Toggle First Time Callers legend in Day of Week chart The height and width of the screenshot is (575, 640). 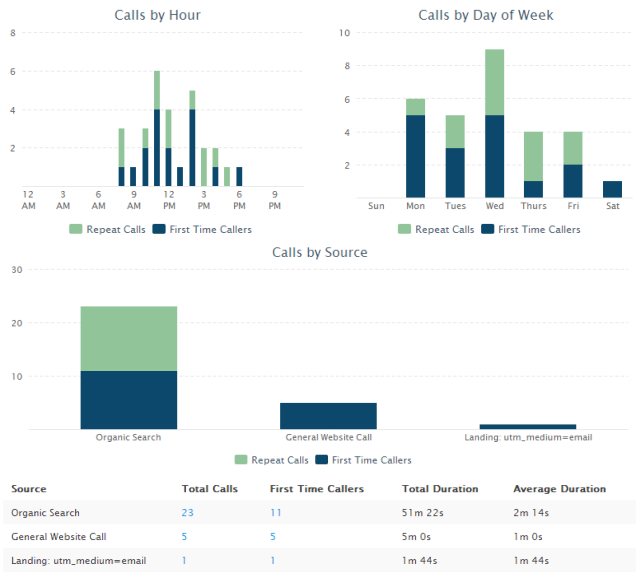click(x=531, y=229)
